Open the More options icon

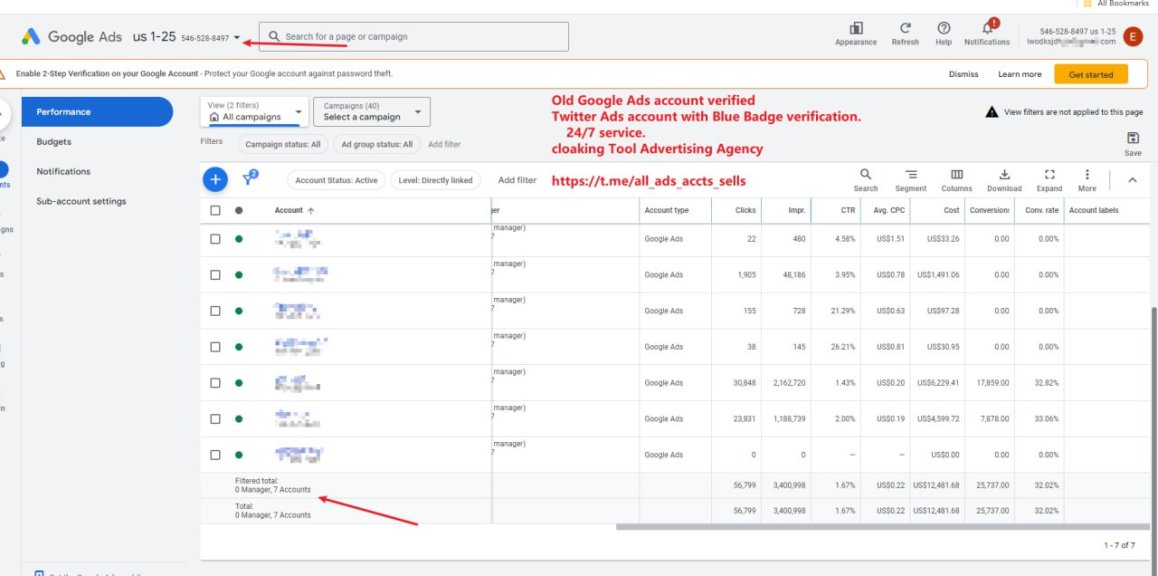point(1087,174)
